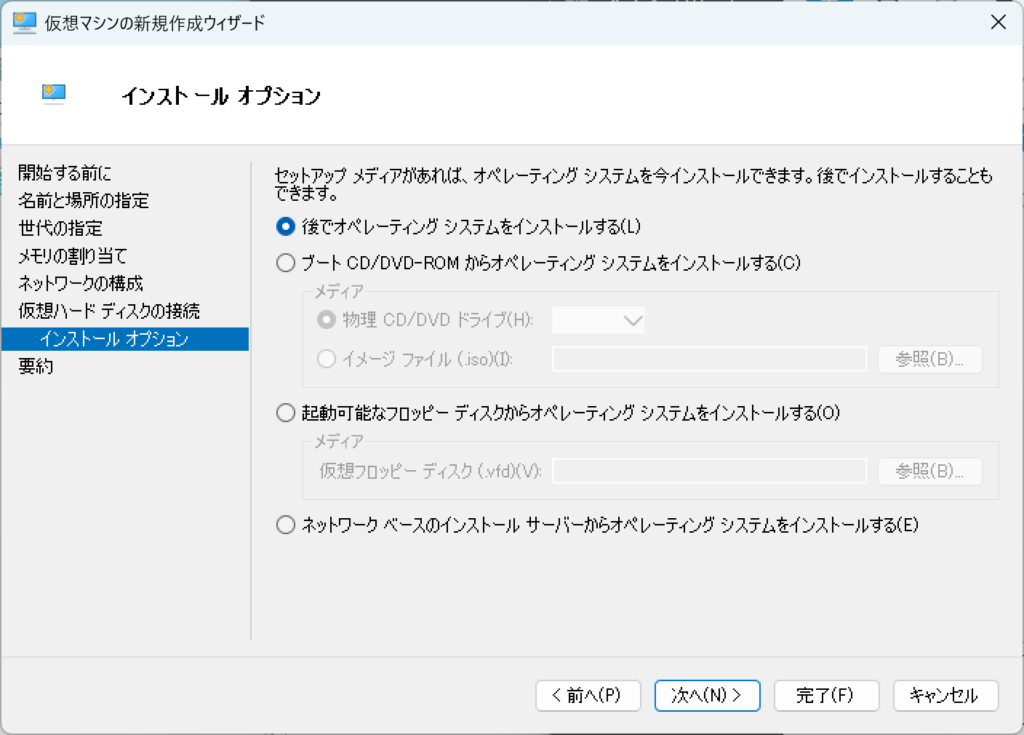Screen dimensions: 1024x735
Task: Open 仮想ハード ディスクの接続 step
Action: pyautogui.click(x=109, y=311)
